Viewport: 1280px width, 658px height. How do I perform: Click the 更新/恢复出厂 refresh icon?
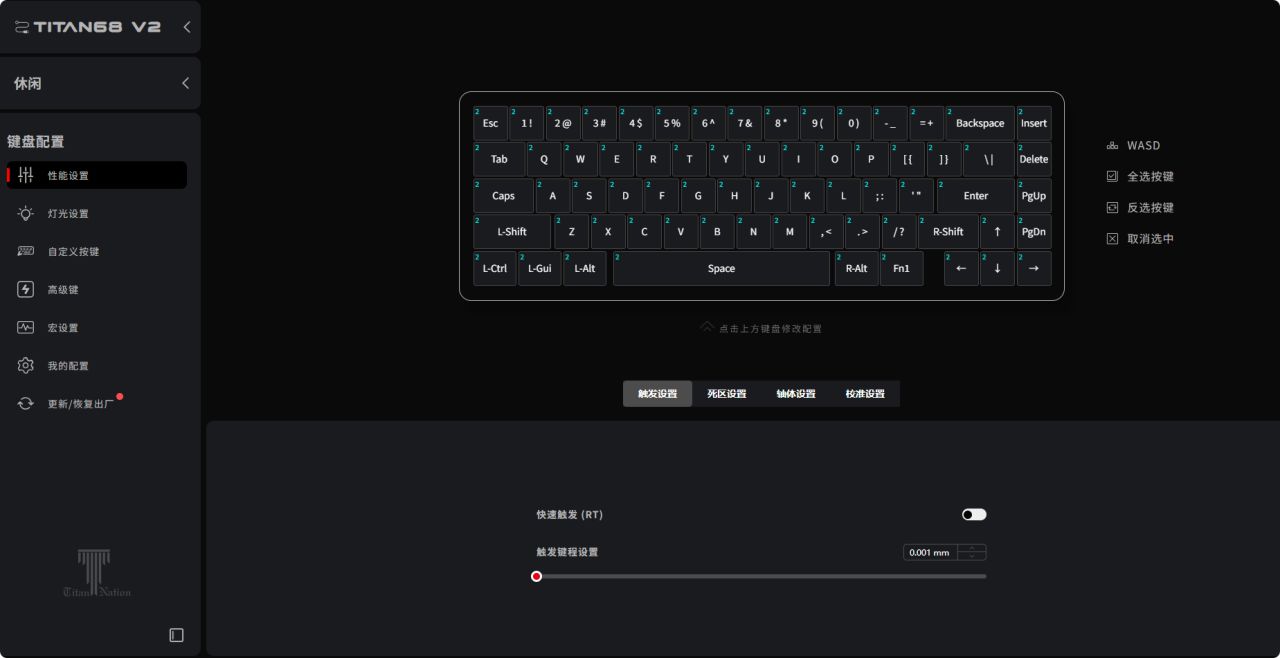coord(26,403)
